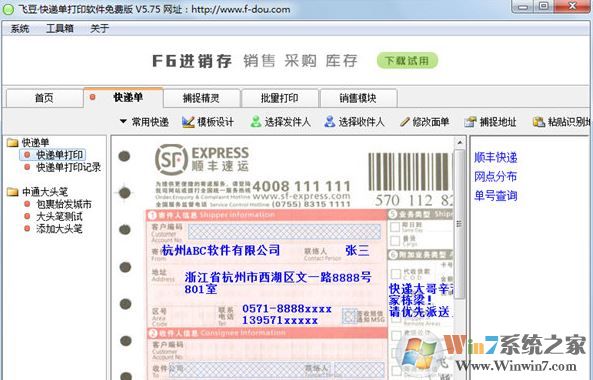Switch to the 销售模块 tab

click(x=358, y=98)
